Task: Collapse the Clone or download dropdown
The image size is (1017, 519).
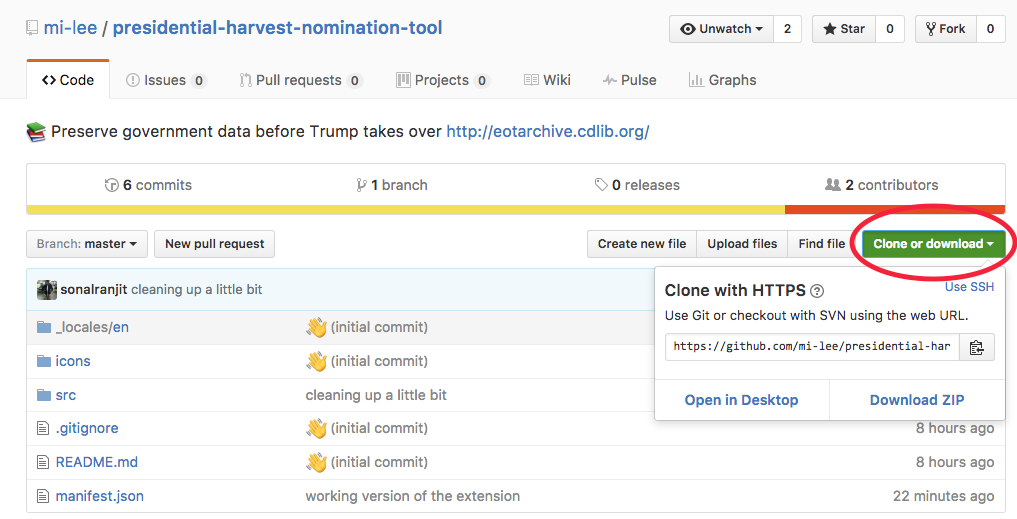Action: pyautogui.click(x=933, y=244)
